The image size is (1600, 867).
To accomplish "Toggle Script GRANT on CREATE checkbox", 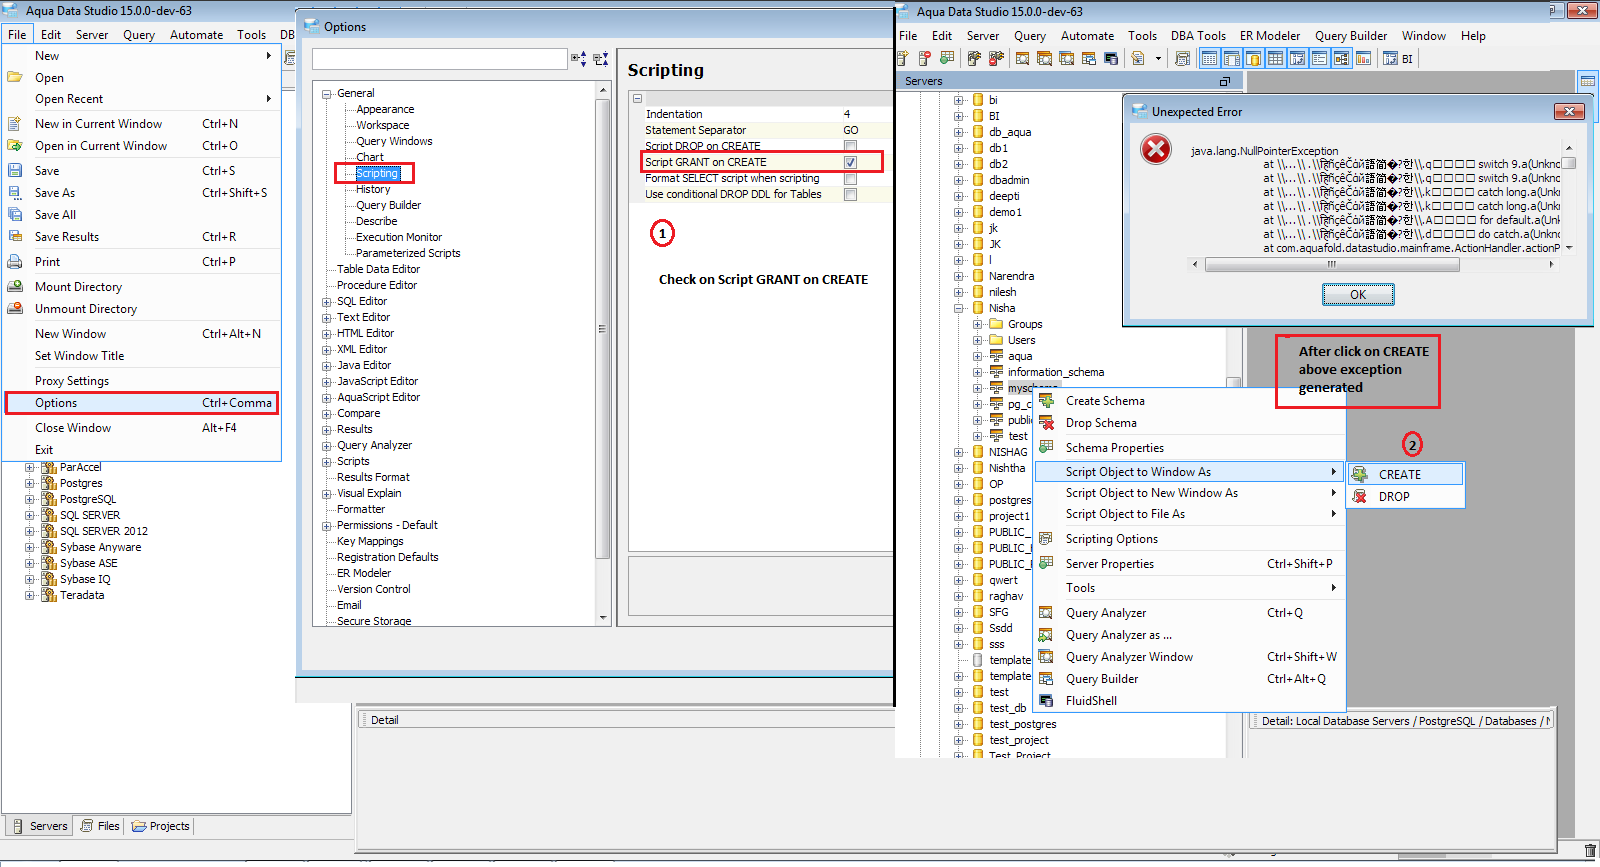I will [850, 162].
